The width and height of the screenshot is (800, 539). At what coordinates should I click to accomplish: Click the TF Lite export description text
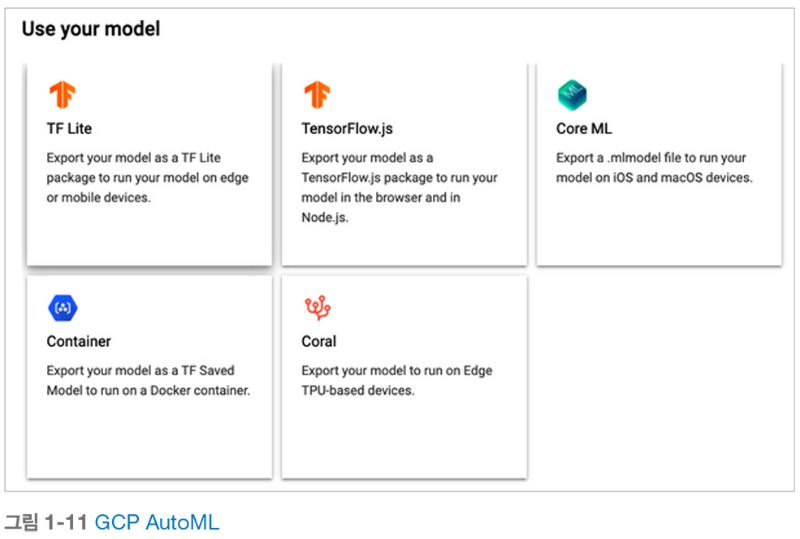point(147,178)
